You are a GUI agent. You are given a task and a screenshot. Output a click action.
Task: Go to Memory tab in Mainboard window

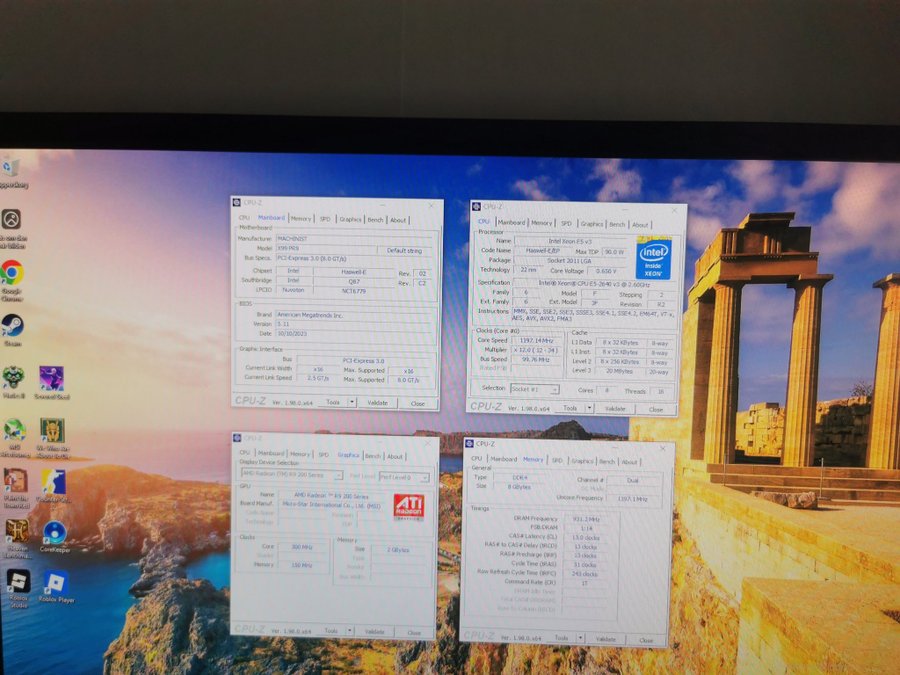coord(300,219)
